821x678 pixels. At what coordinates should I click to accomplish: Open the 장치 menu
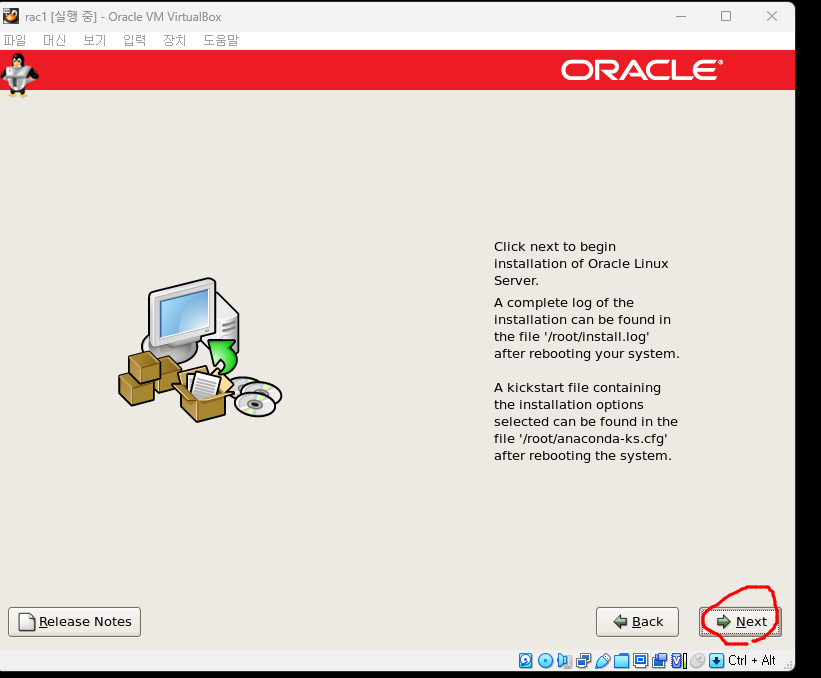point(174,40)
